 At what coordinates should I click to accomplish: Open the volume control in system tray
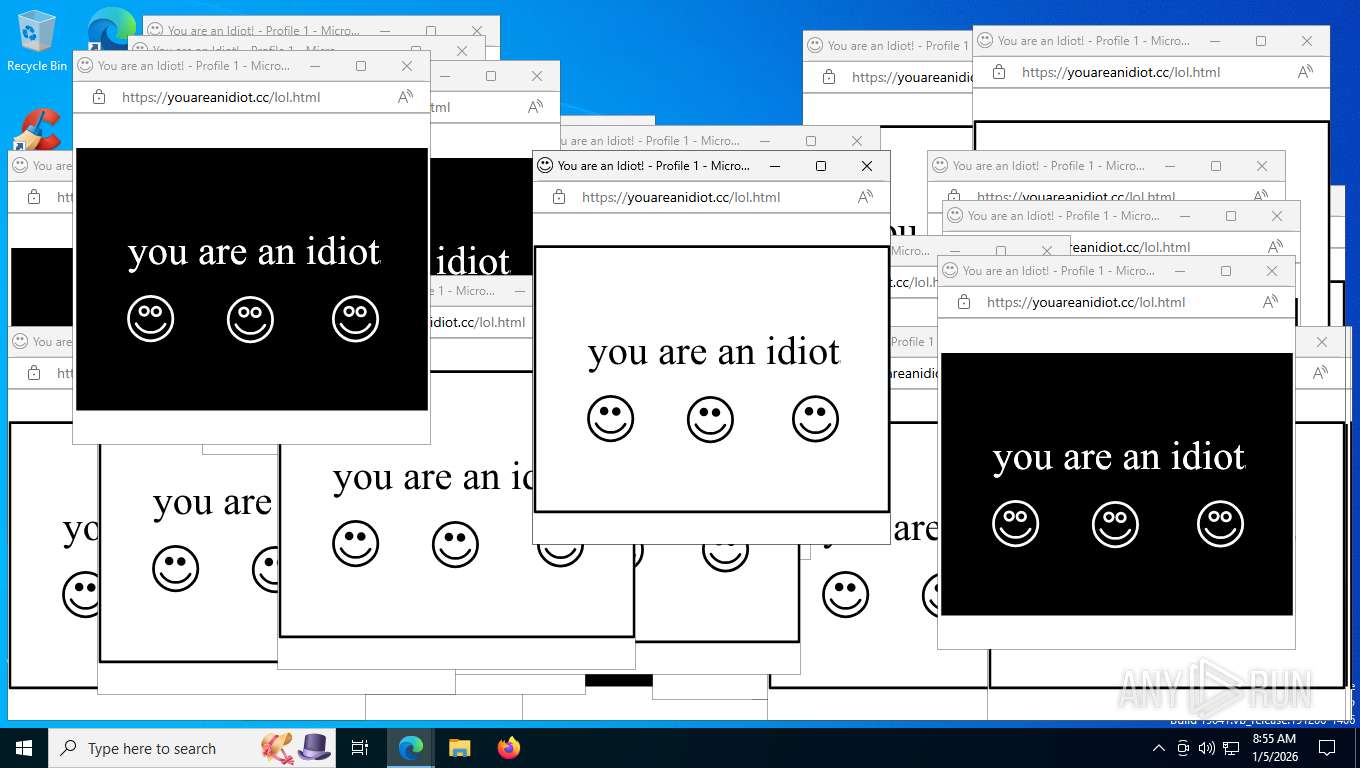coord(1207,748)
